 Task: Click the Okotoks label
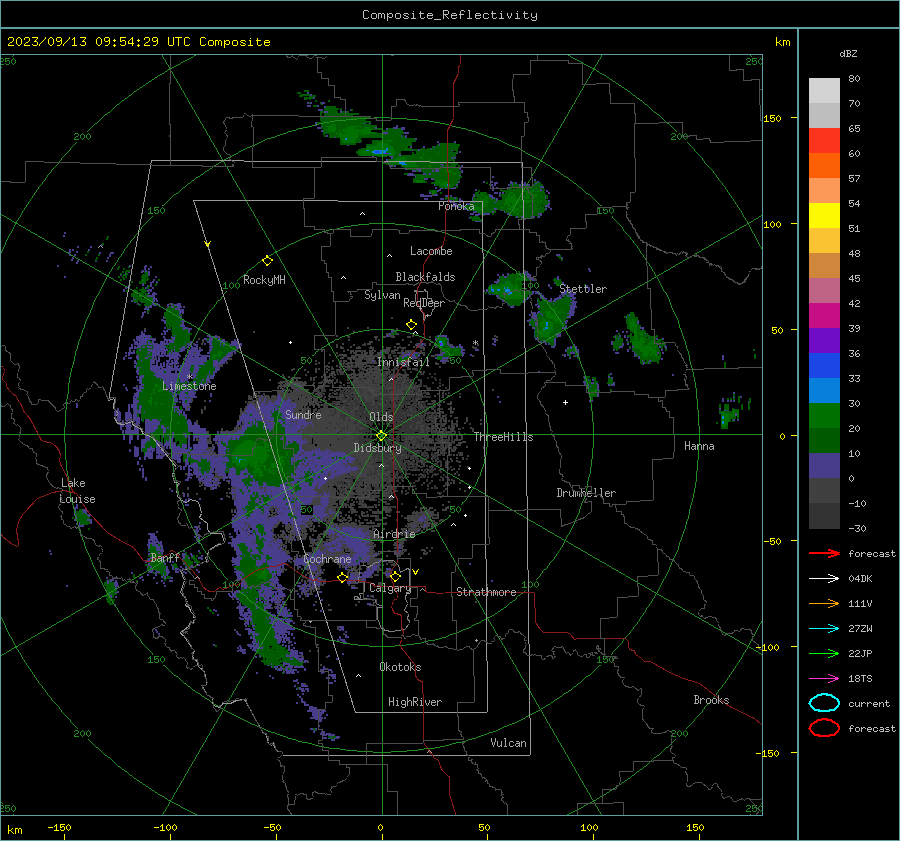pos(400,667)
